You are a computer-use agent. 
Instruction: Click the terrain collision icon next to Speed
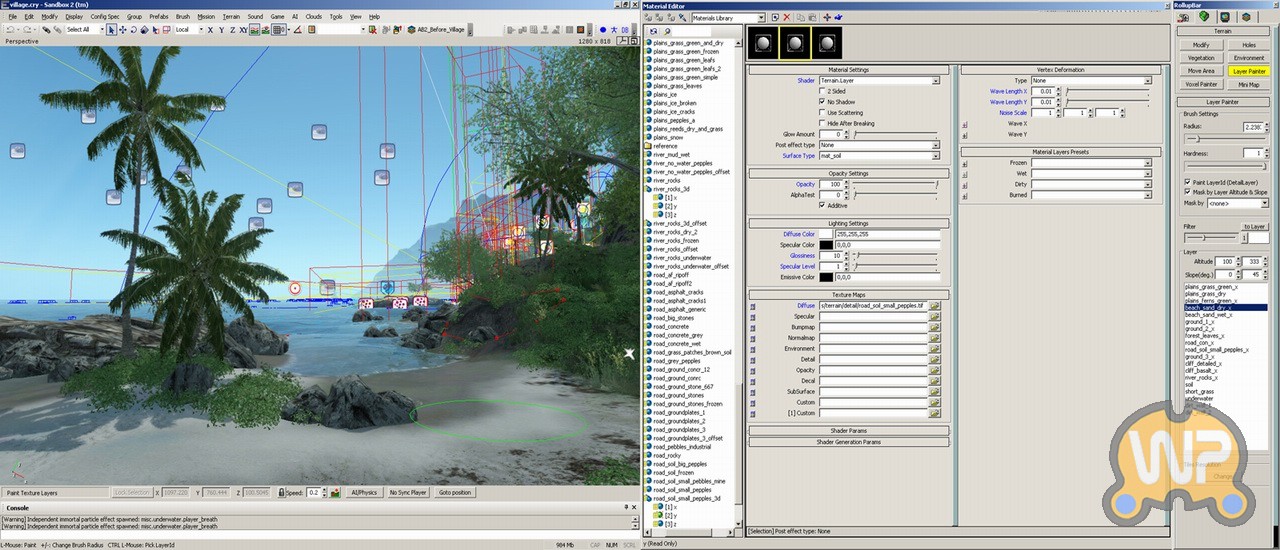tap(334, 493)
